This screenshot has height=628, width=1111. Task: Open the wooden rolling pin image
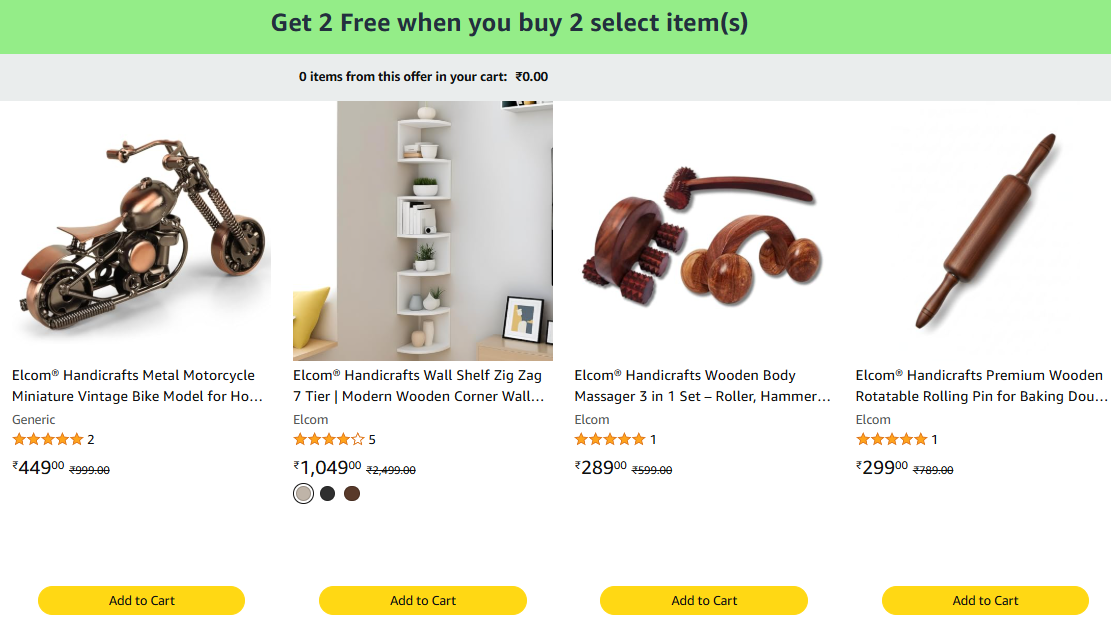pyautogui.click(x=985, y=231)
